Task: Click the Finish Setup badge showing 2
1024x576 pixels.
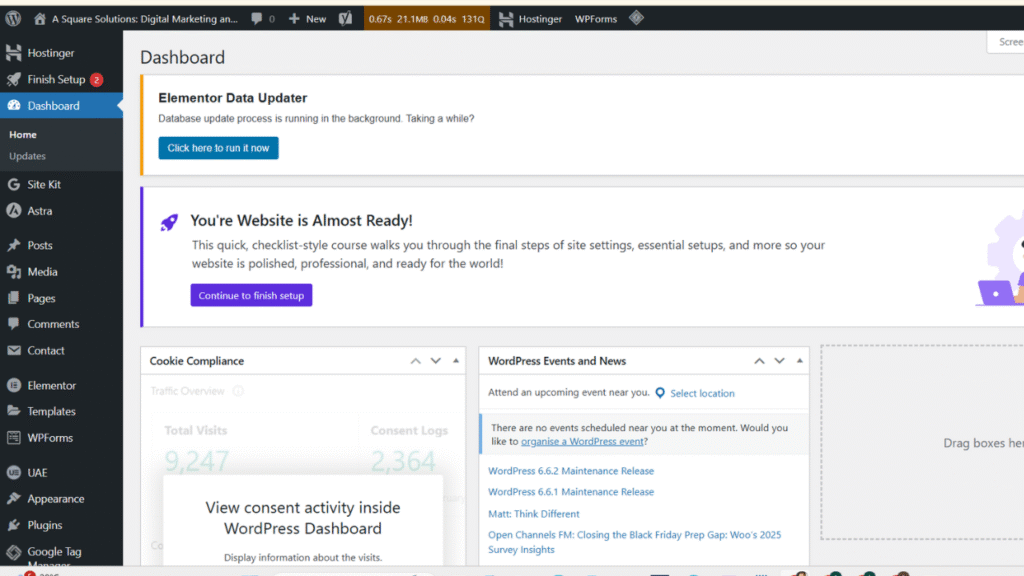Action: [97, 80]
